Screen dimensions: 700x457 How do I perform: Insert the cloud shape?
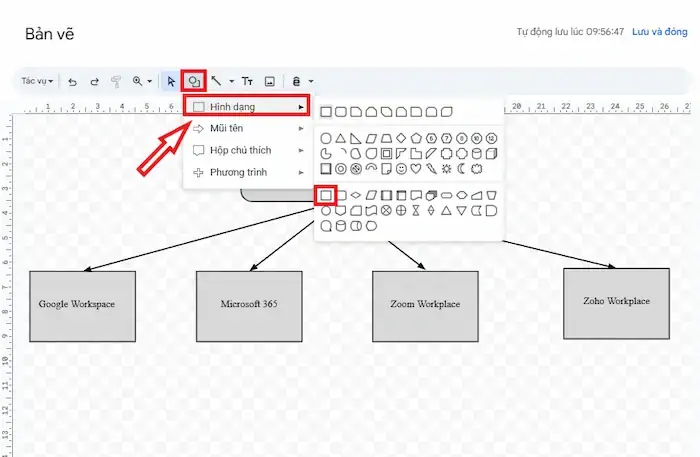click(x=476, y=169)
